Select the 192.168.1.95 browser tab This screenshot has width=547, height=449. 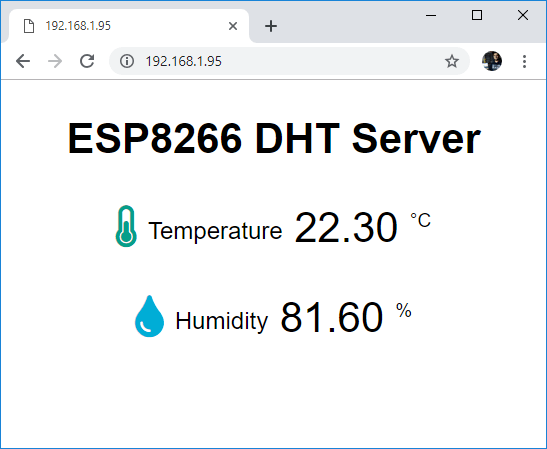128,26
